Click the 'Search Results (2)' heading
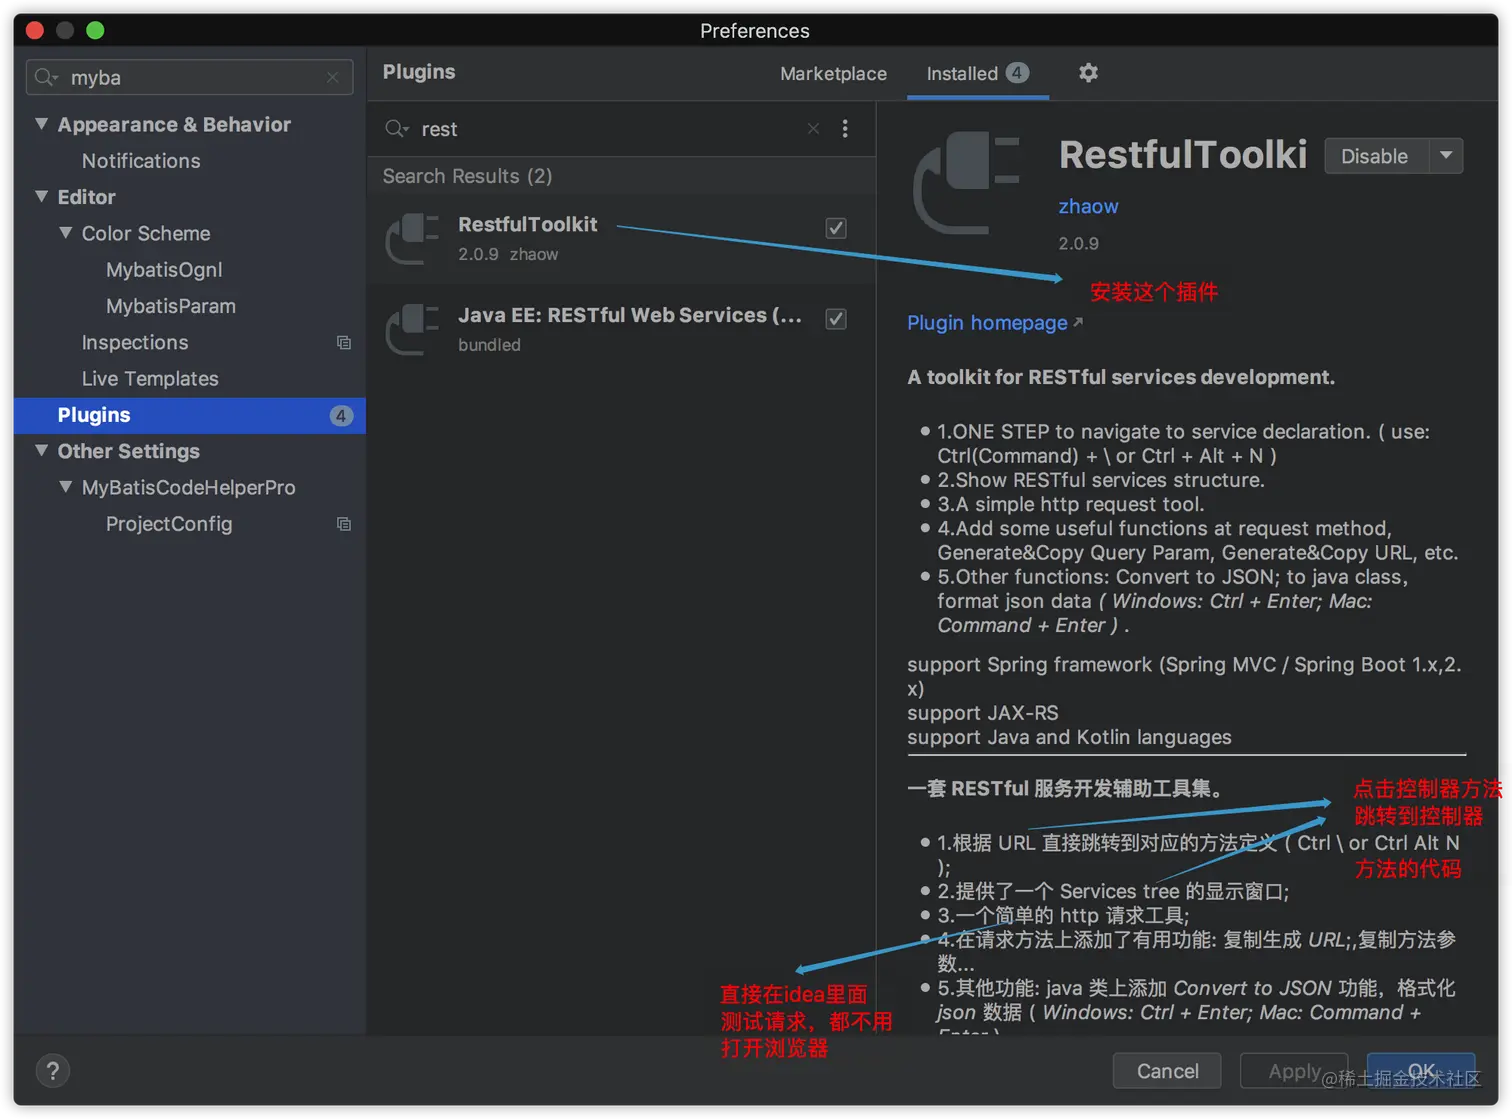 467,176
